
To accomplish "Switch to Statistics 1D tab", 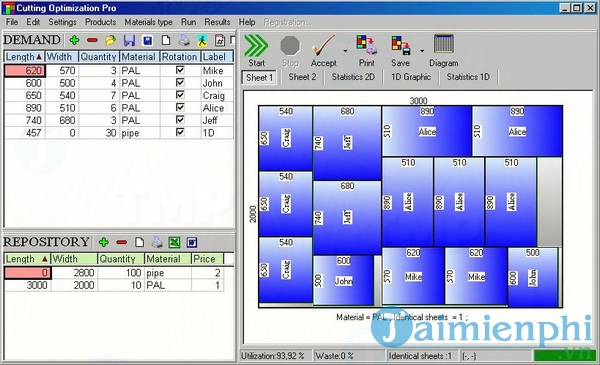I will pyautogui.click(x=468, y=77).
